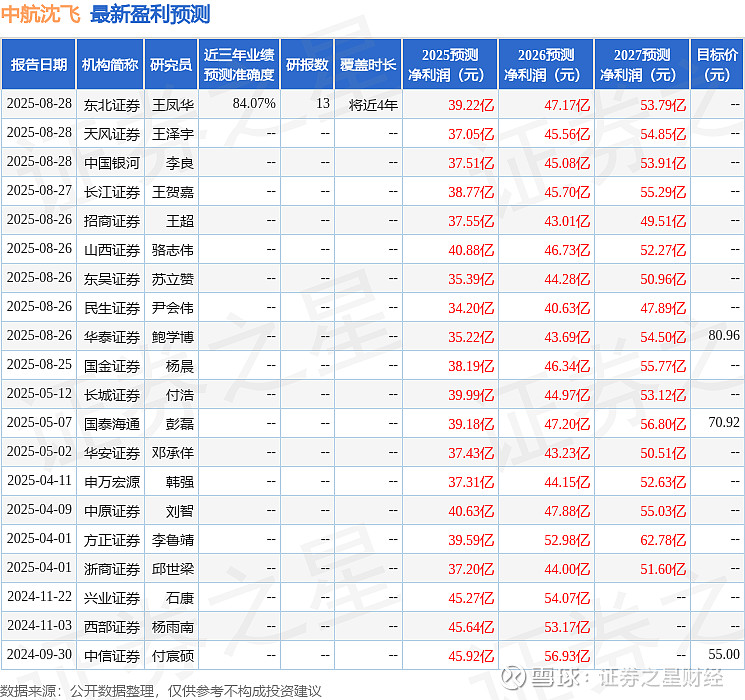Select the 2027预测净利润 column header

click(641, 65)
